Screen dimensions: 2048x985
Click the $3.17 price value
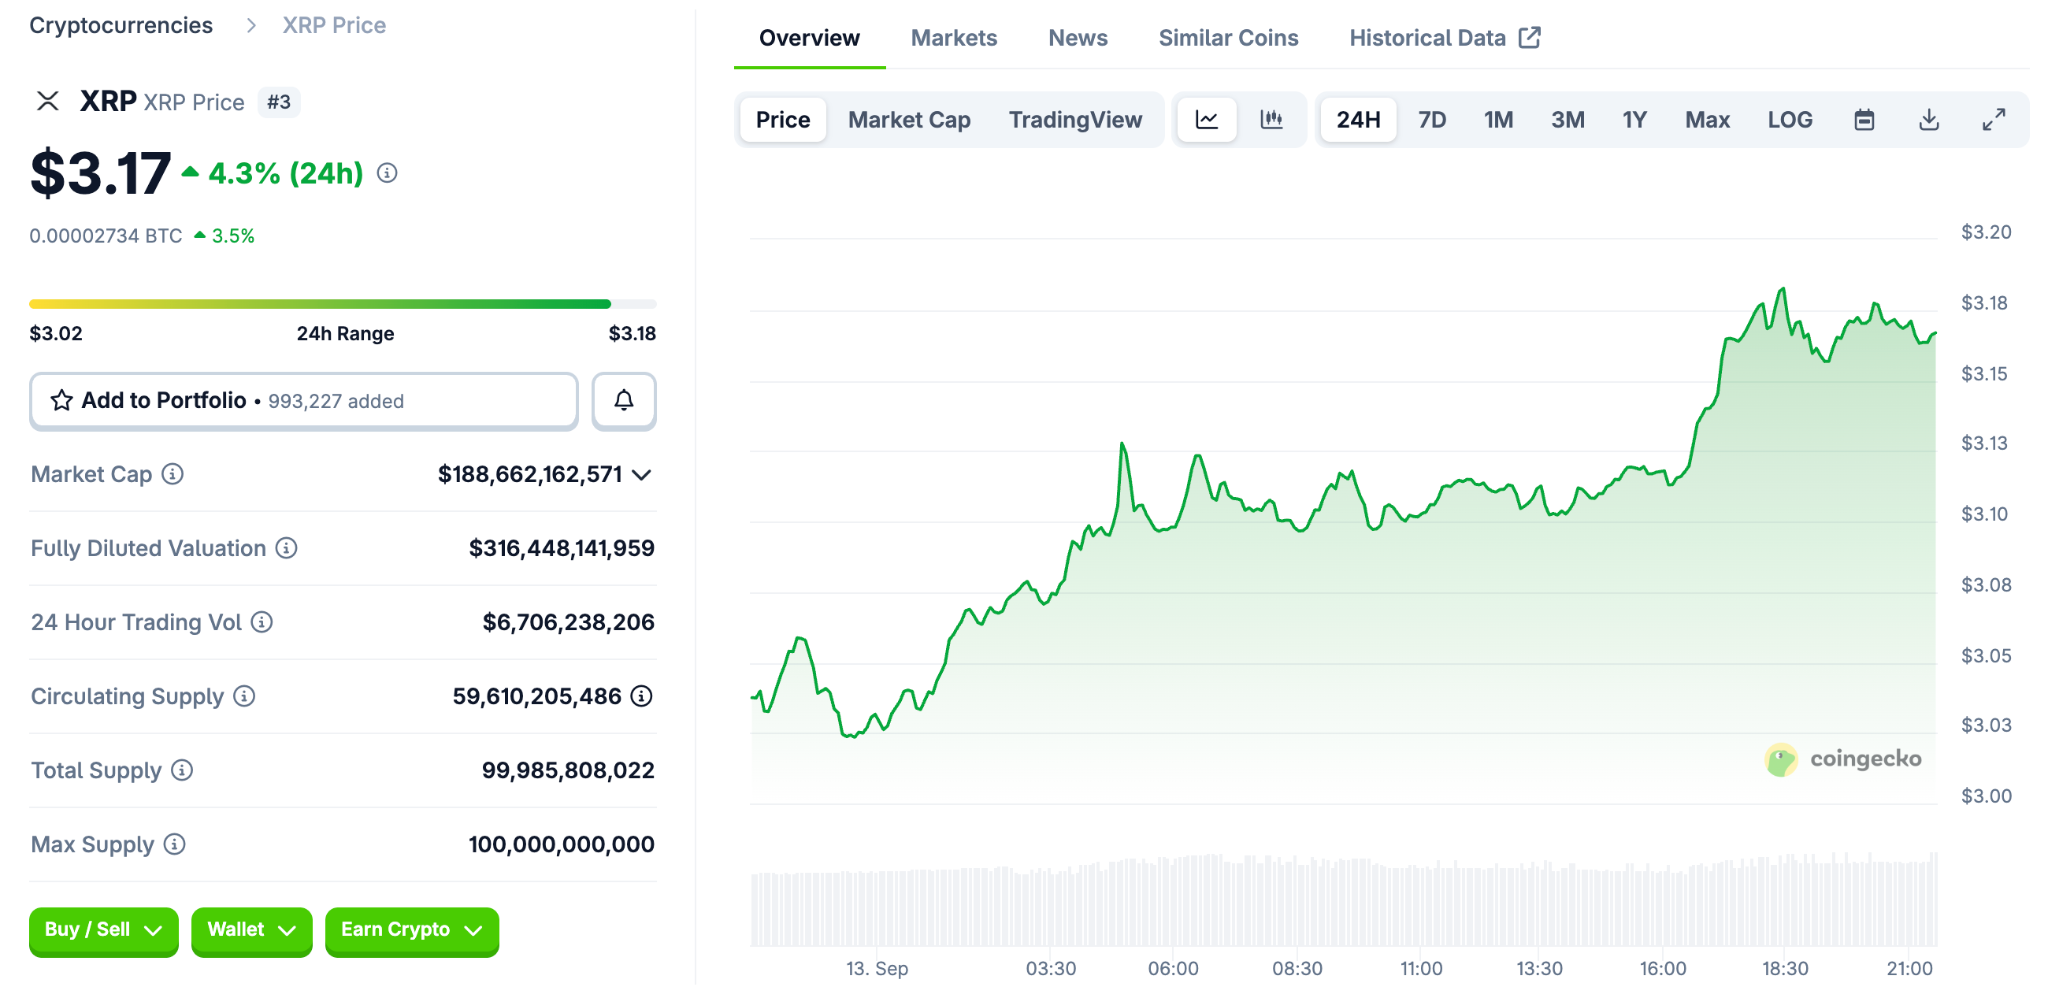coord(100,173)
